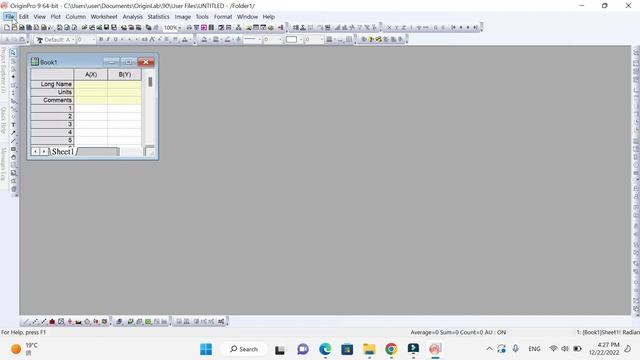Click the Print icon beside zoom box

(x=189, y=27)
